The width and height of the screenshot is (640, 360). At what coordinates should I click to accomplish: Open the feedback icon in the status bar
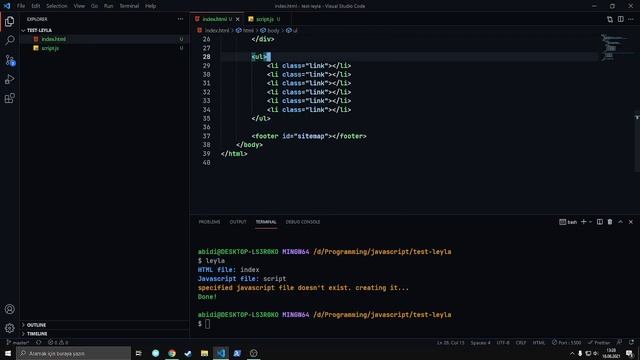point(620,342)
